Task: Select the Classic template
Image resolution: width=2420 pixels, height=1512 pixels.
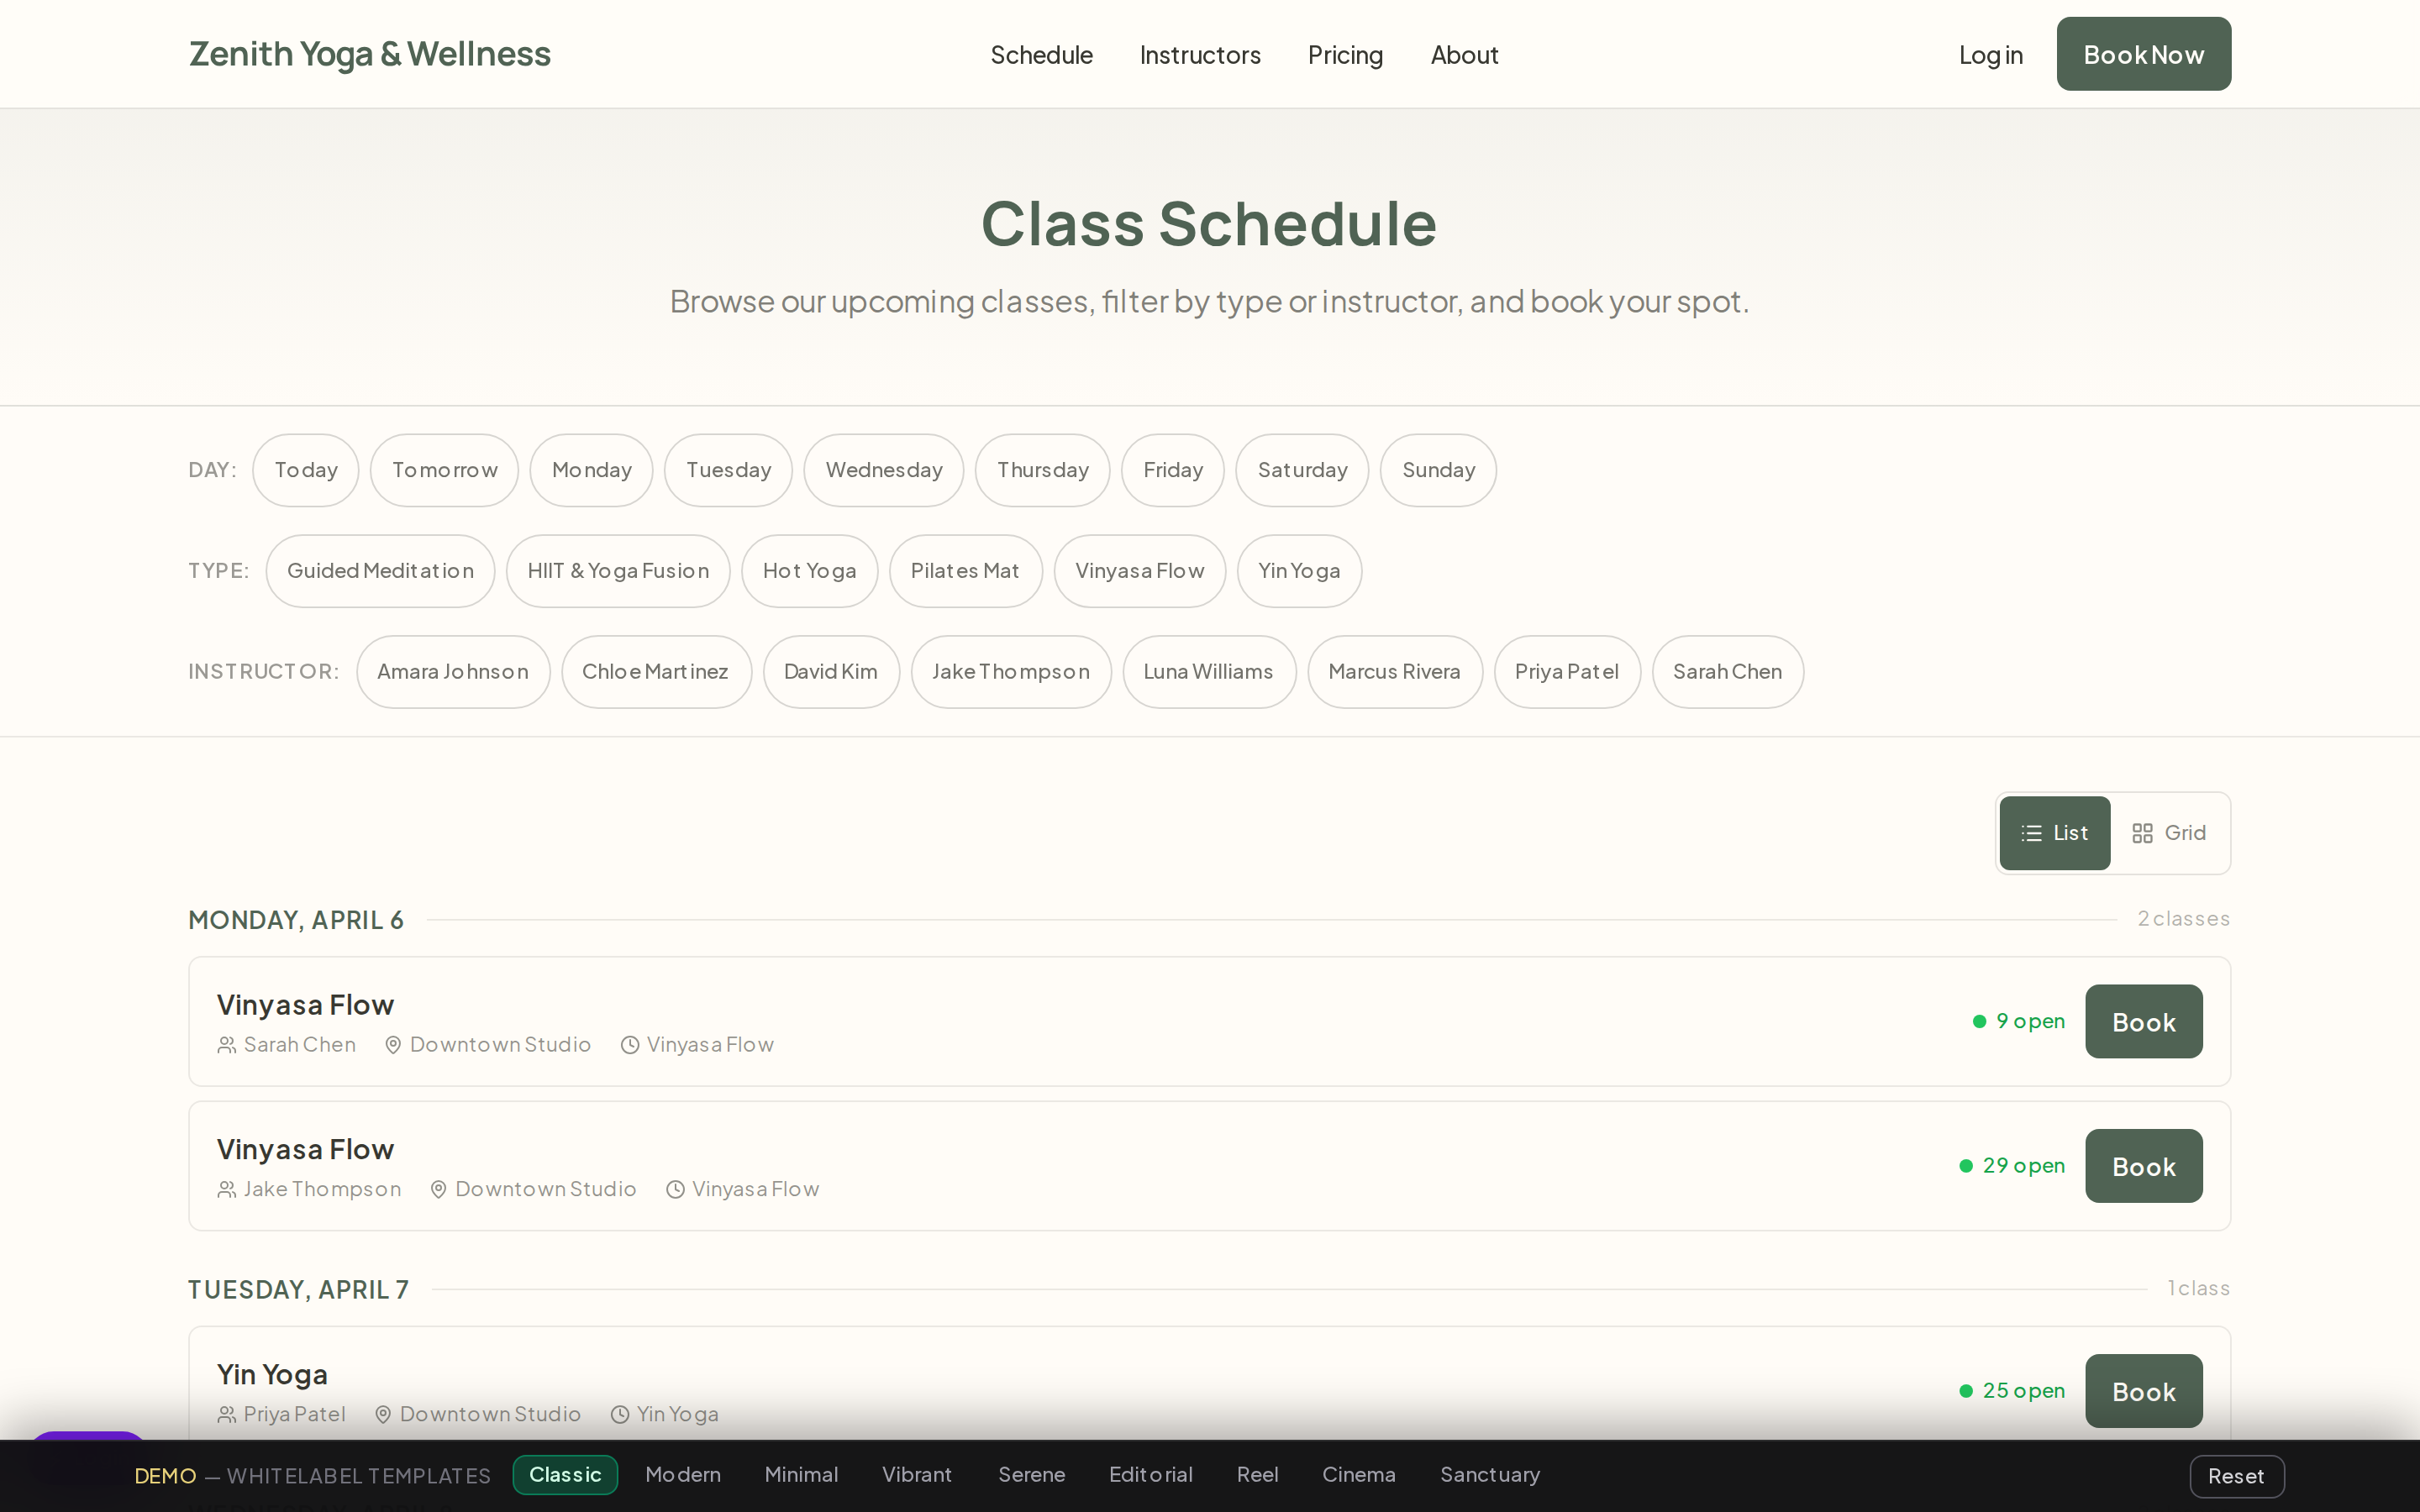Action: (x=565, y=1475)
